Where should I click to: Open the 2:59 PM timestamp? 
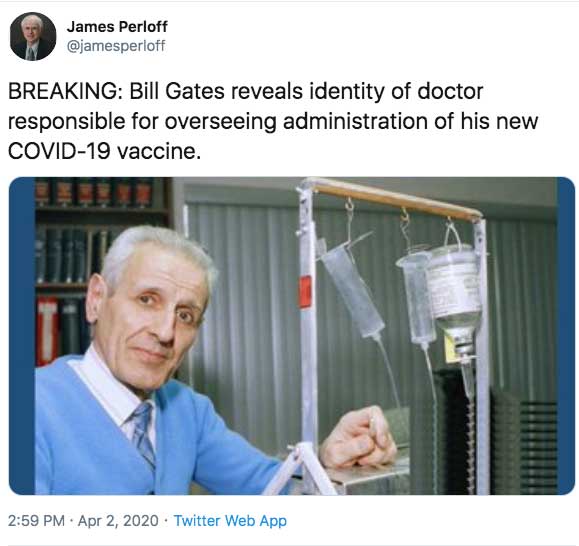click(36, 521)
